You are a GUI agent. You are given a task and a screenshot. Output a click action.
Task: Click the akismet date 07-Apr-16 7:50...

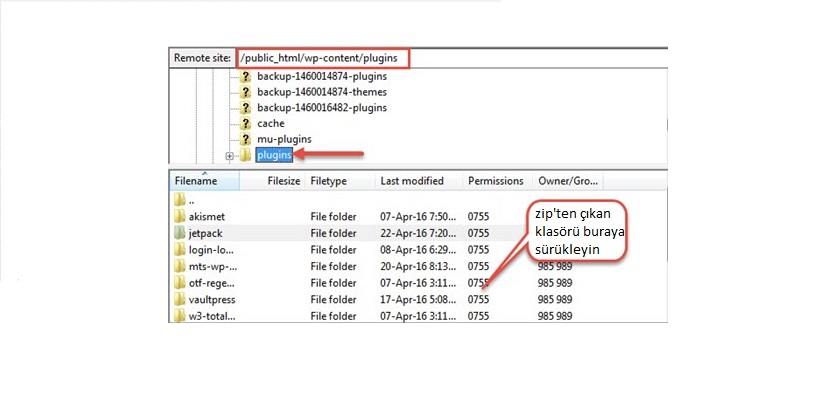click(419, 216)
